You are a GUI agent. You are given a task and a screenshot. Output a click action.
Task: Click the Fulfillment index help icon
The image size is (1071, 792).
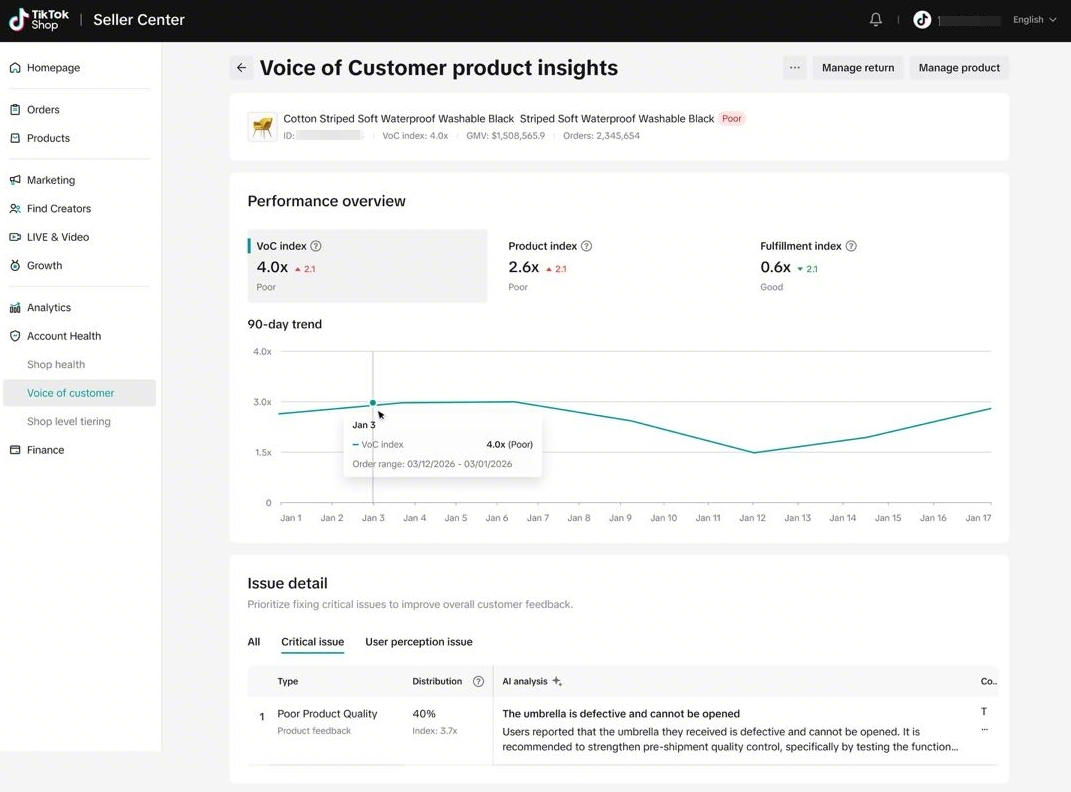pos(851,246)
